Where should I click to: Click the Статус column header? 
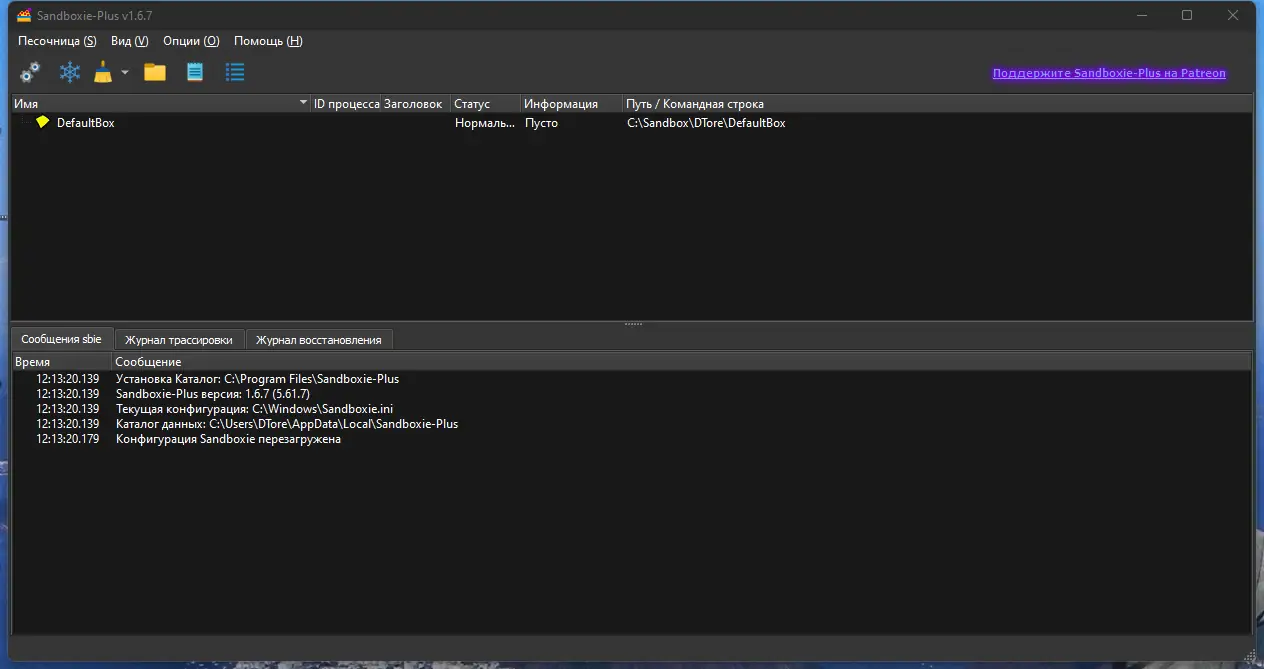point(486,104)
